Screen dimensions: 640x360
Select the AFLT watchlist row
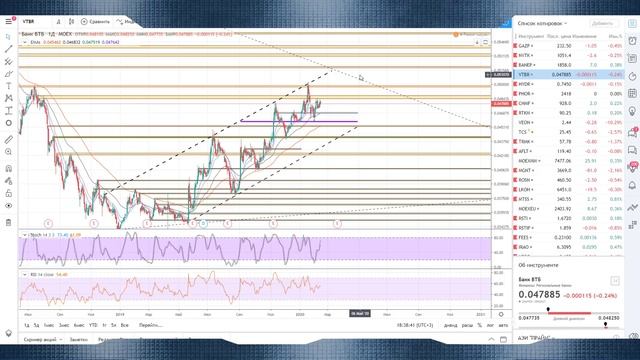[x=568, y=151]
